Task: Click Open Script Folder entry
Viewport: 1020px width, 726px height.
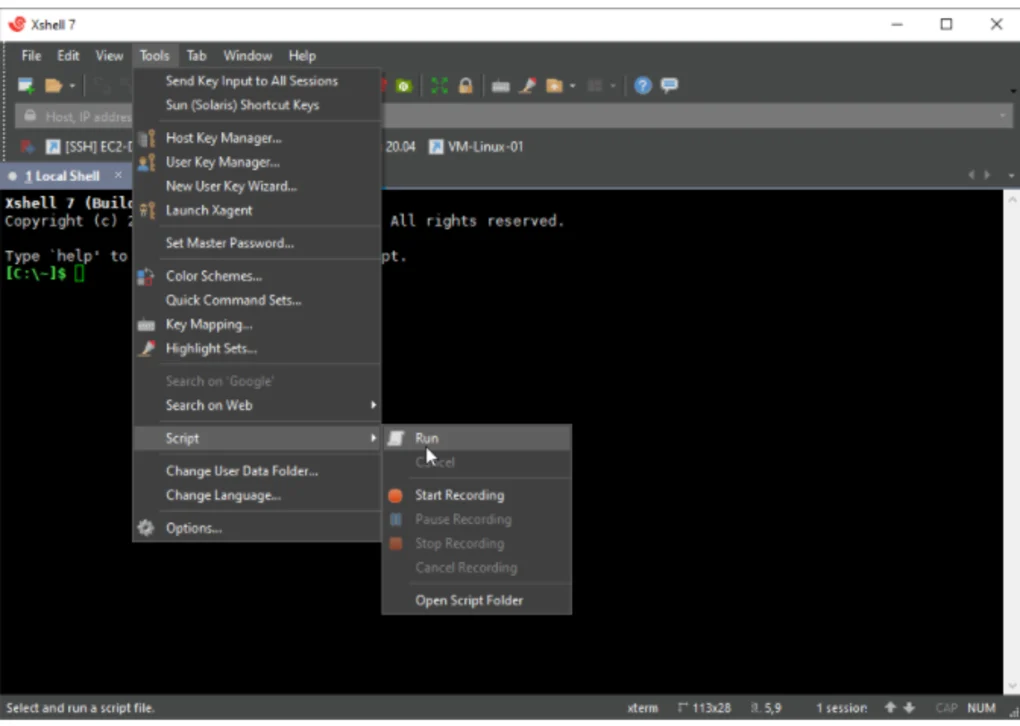Action: pyautogui.click(x=468, y=600)
